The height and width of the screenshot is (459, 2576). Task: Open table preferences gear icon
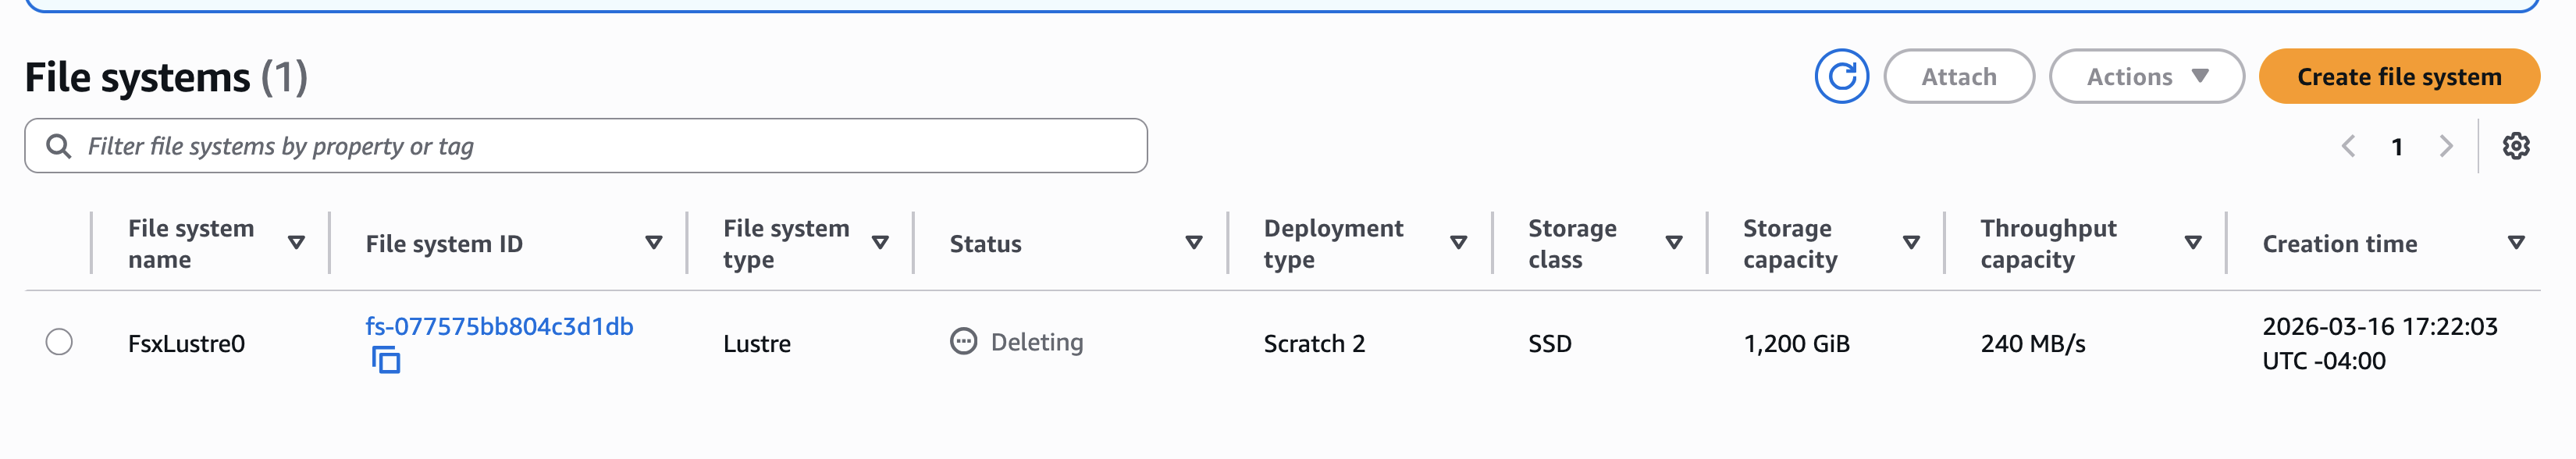pos(2516,146)
